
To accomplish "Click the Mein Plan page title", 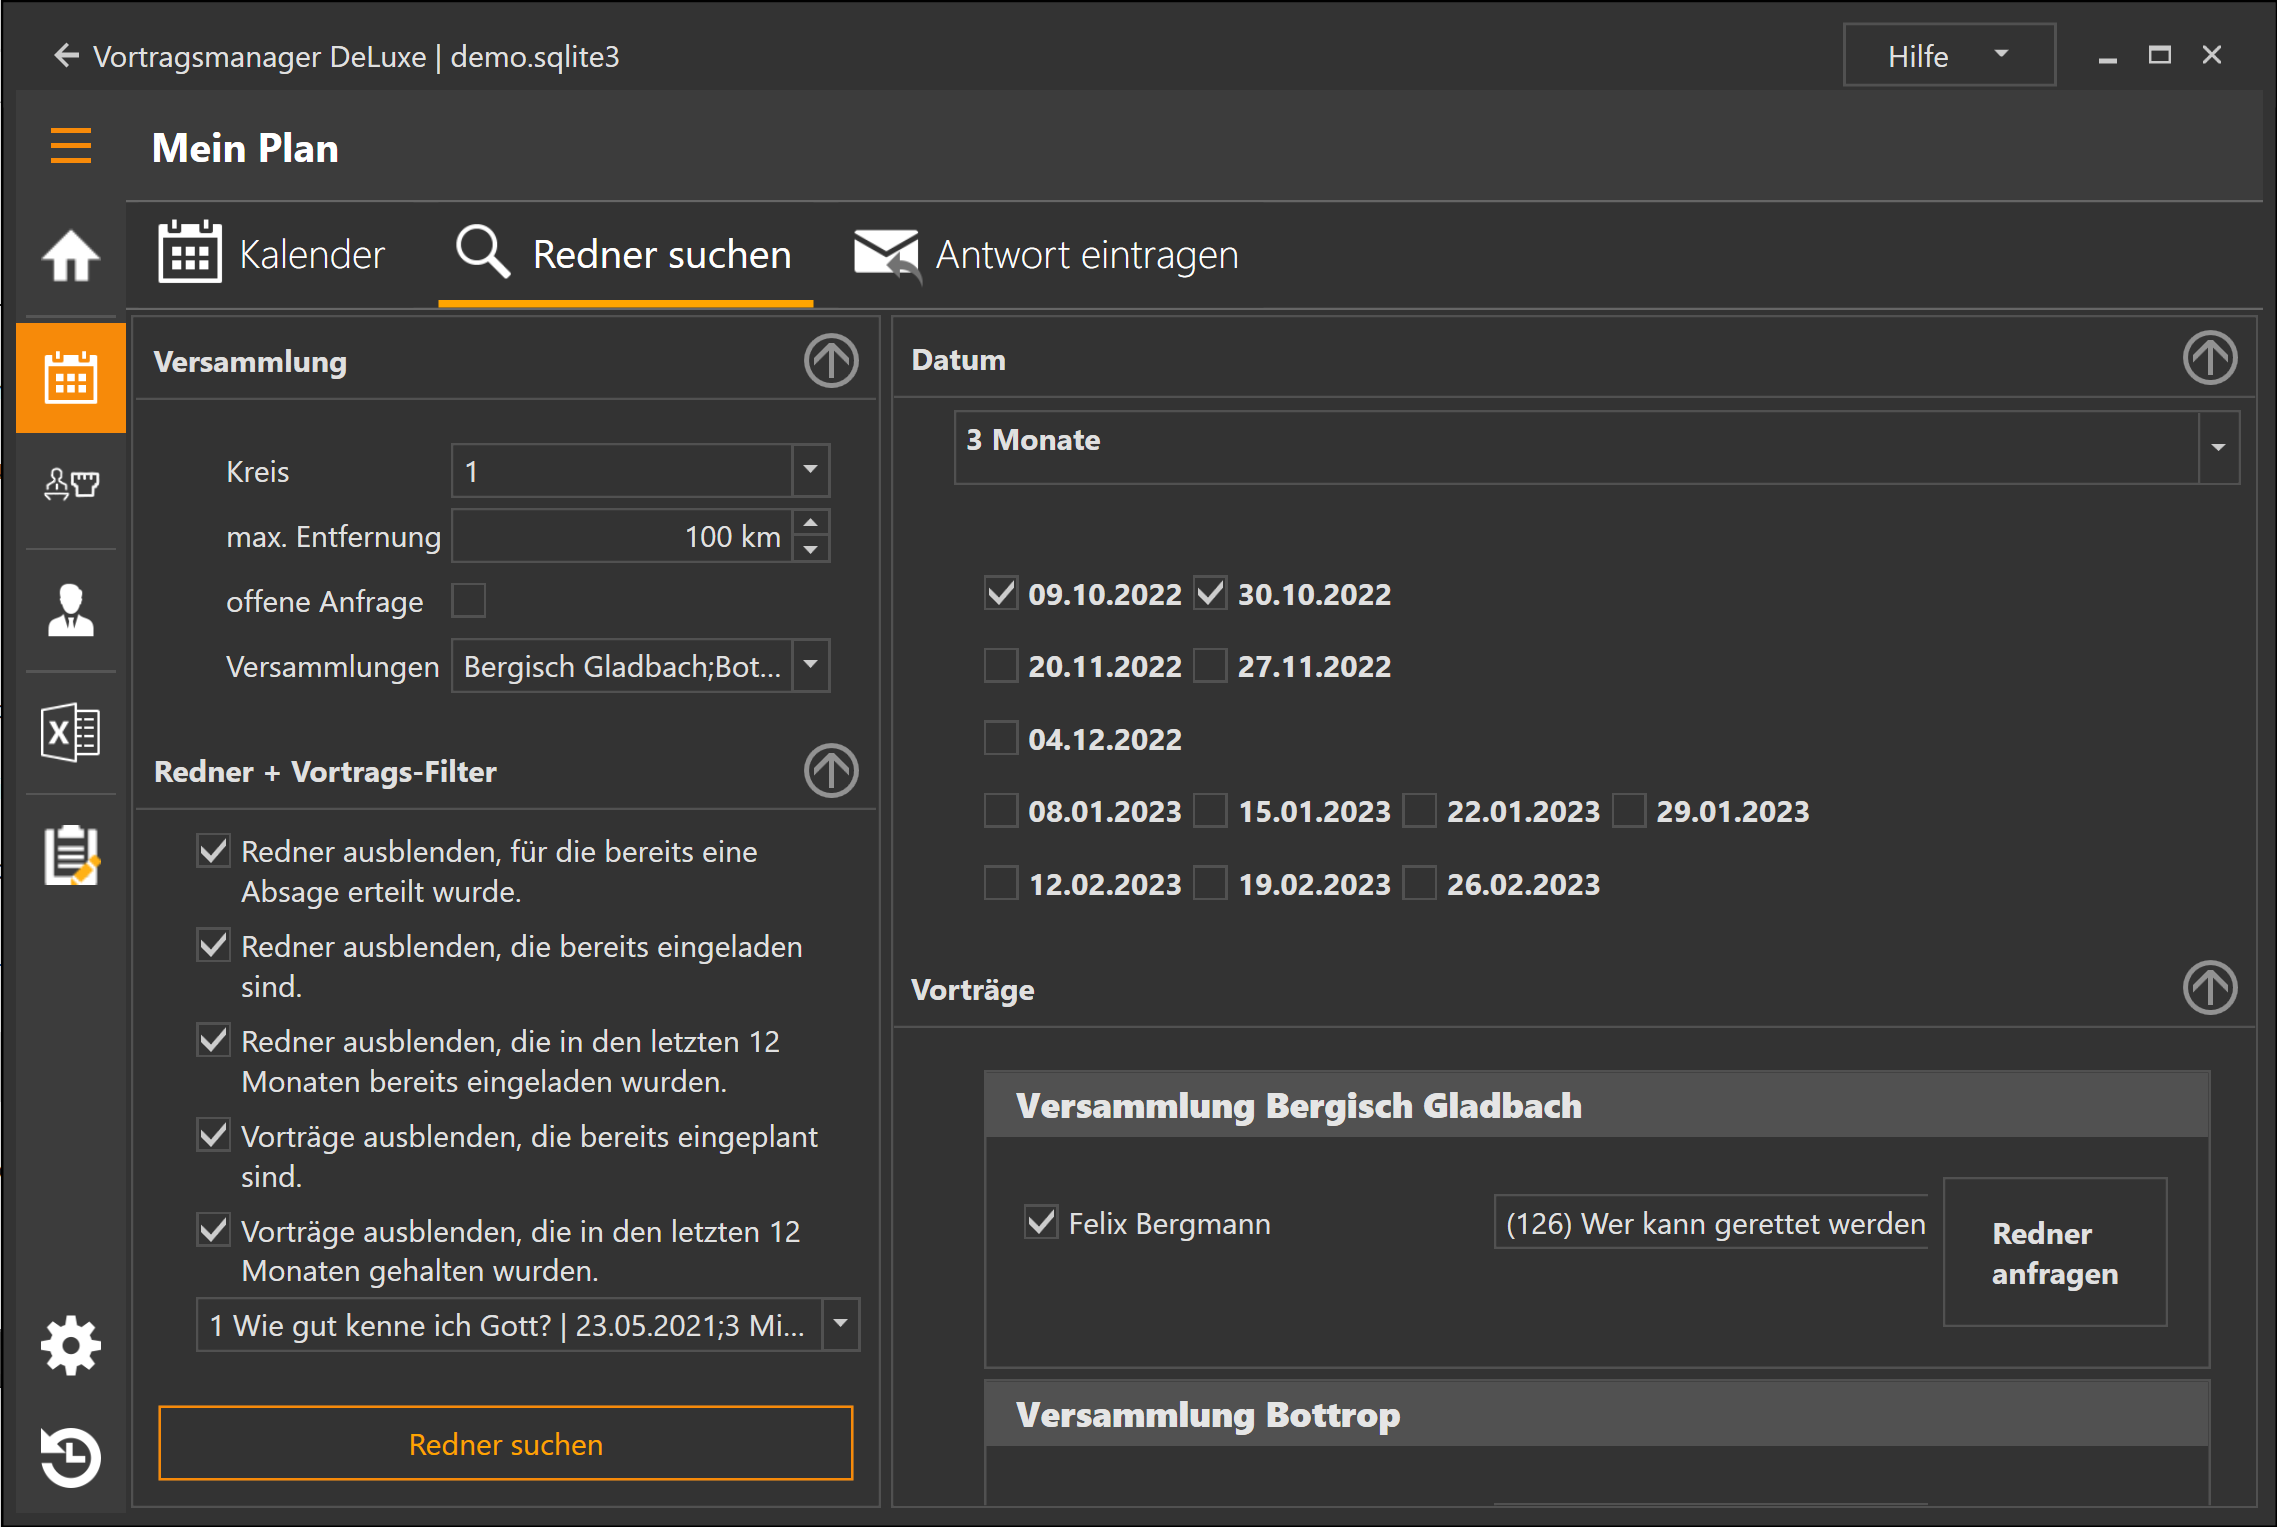I will [245, 148].
